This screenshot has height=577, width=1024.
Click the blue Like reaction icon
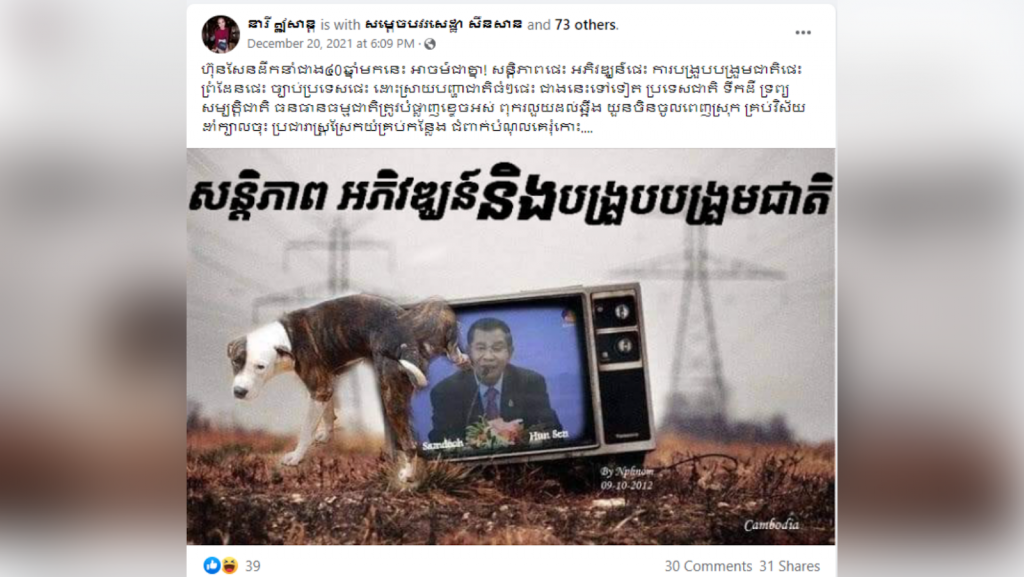click(212, 565)
